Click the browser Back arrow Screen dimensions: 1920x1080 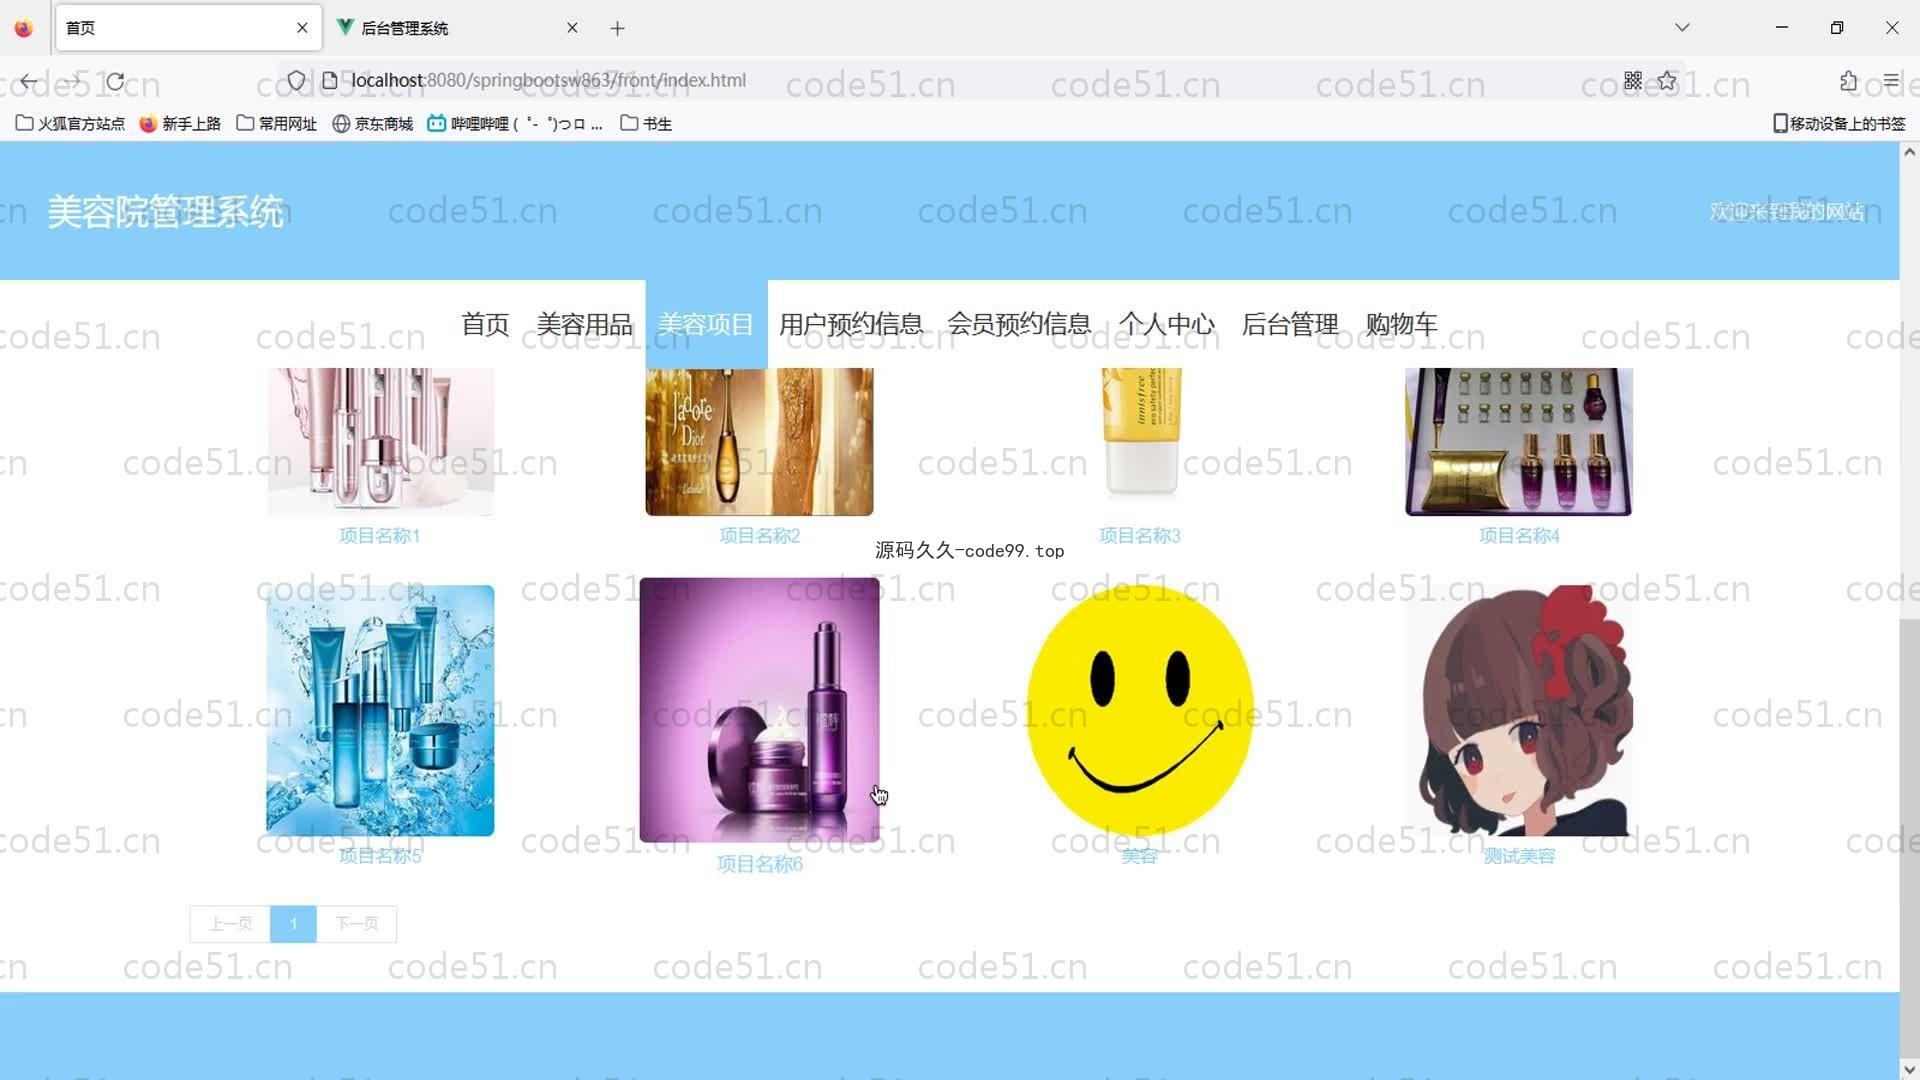tap(29, 81)
